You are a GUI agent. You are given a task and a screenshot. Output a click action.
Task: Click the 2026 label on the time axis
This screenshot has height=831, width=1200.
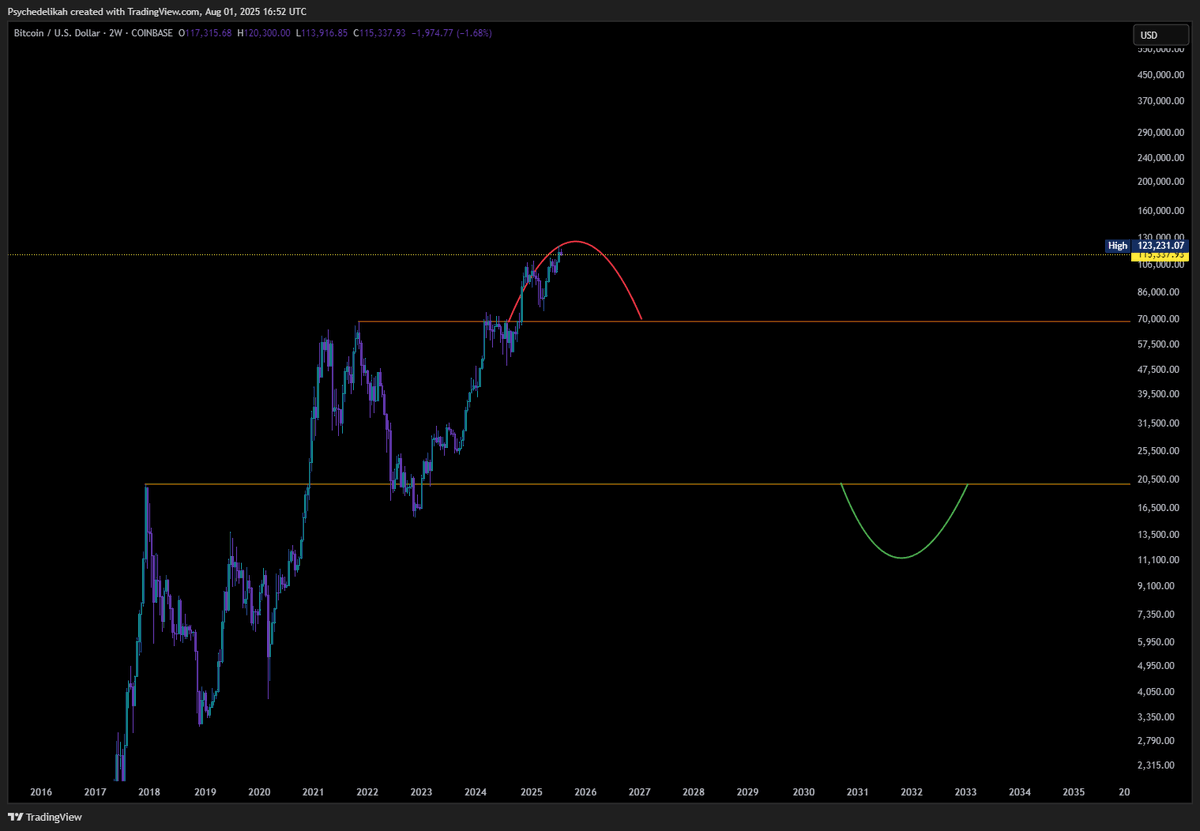pos(585,792)
